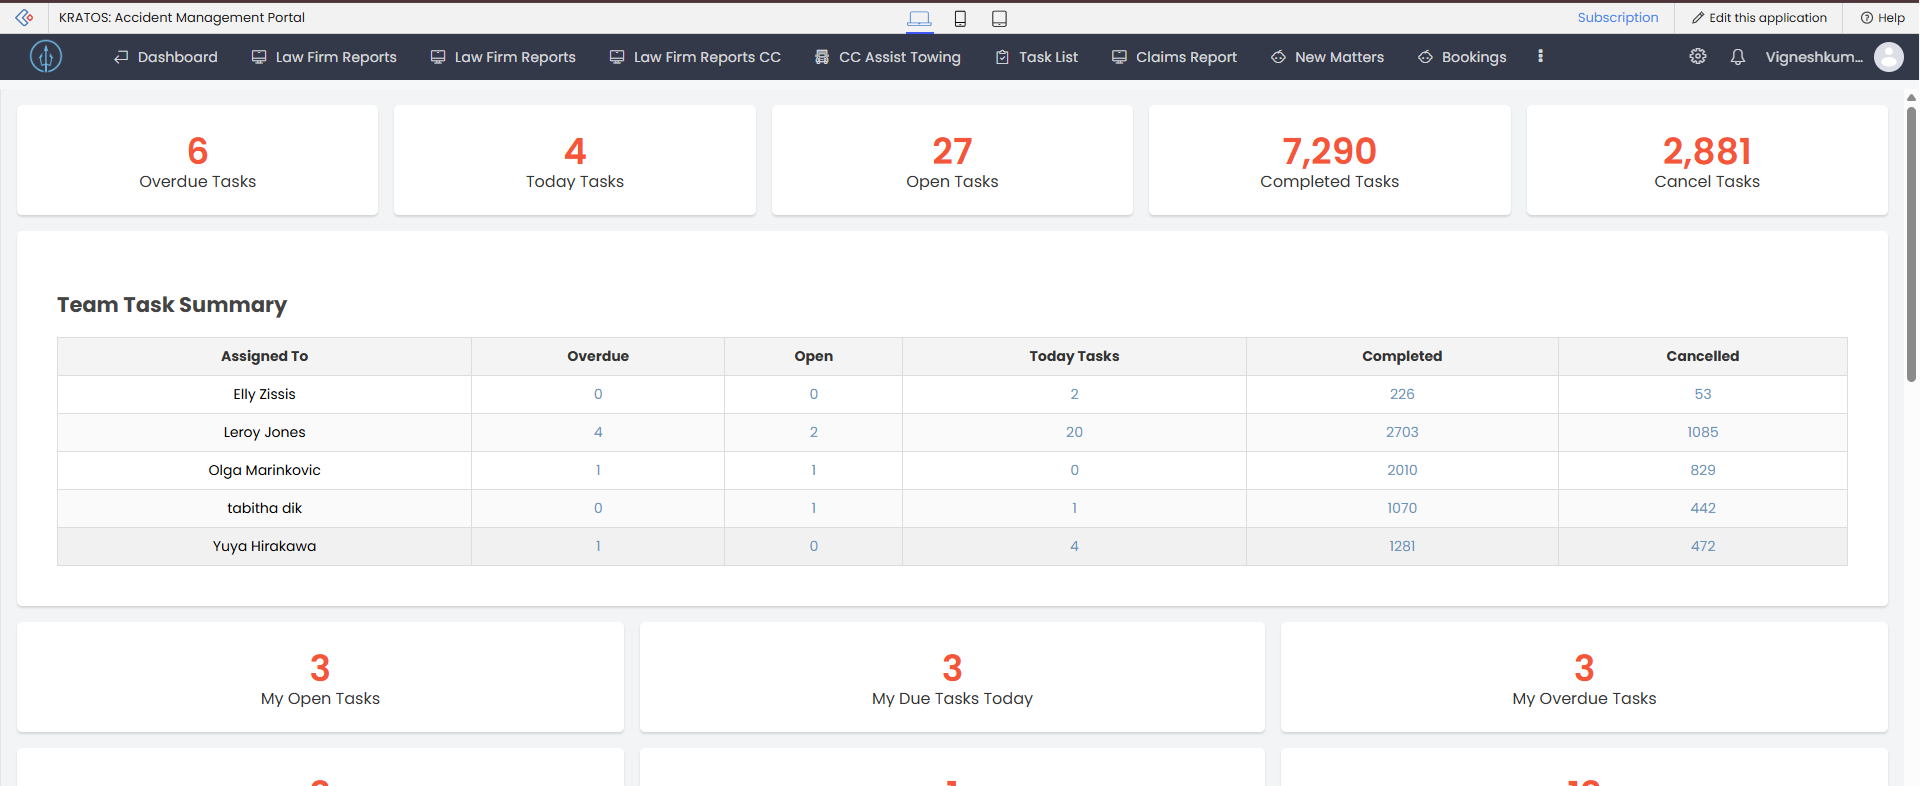Image resolution: width=1920 pixels, height=786 pixels.
Task: Click Leroy Jones completed count 2703
Action: (x=1402, y=432)
